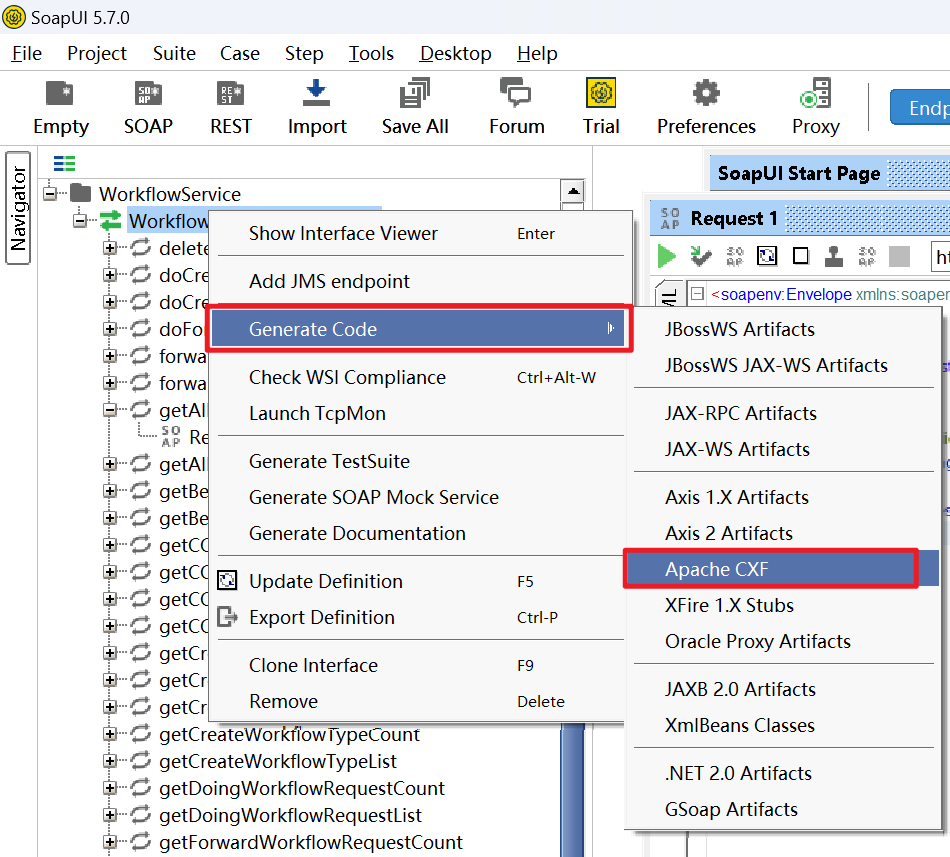The width and height of the screenshot is (950, 857).
Task: Open the Forum toolbar icon
Action: pos(516,93)
